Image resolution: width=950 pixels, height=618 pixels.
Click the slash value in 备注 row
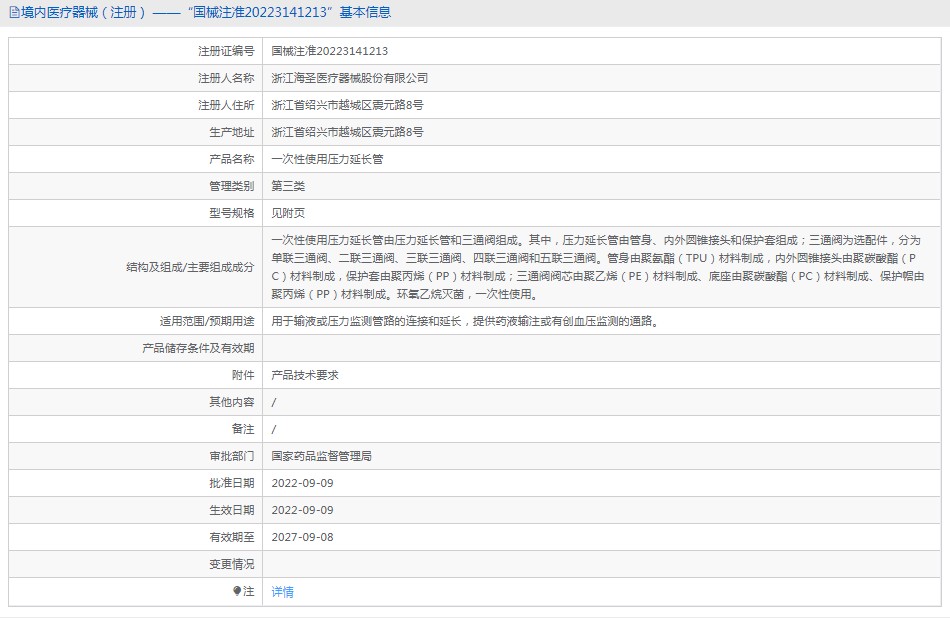[274, 430]
